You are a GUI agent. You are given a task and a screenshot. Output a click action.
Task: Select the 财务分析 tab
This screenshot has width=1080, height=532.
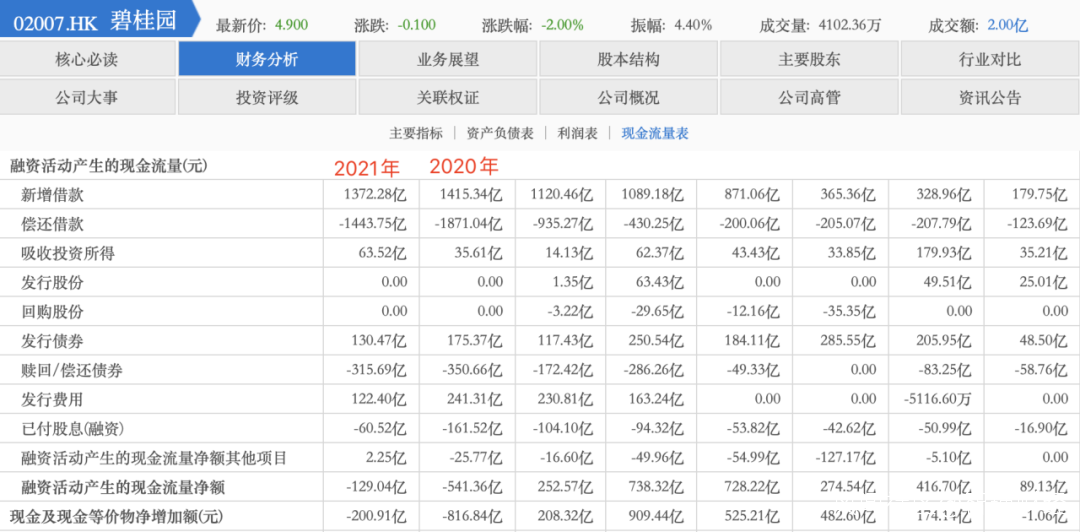click(267, 59)
